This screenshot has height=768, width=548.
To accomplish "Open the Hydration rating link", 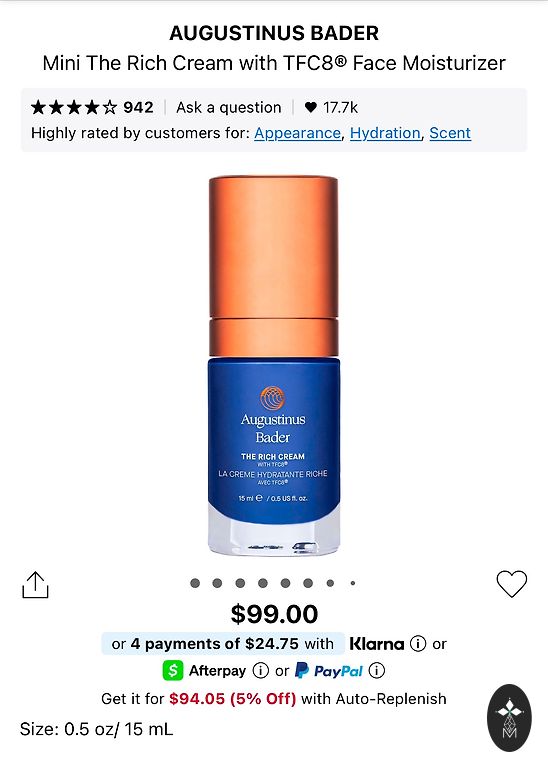I will [x=385, y=133].
